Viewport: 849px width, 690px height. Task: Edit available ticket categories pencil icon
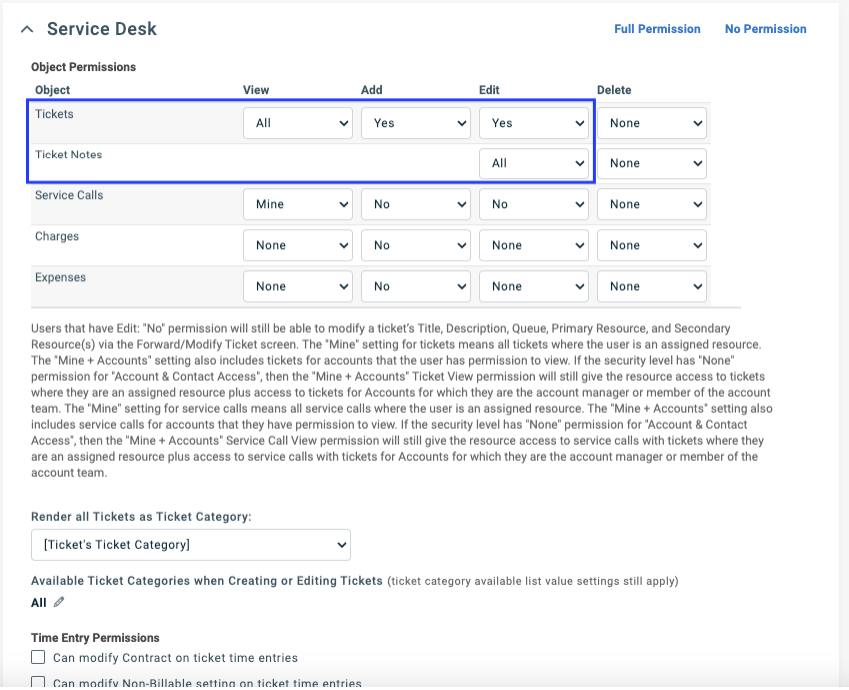59,602
